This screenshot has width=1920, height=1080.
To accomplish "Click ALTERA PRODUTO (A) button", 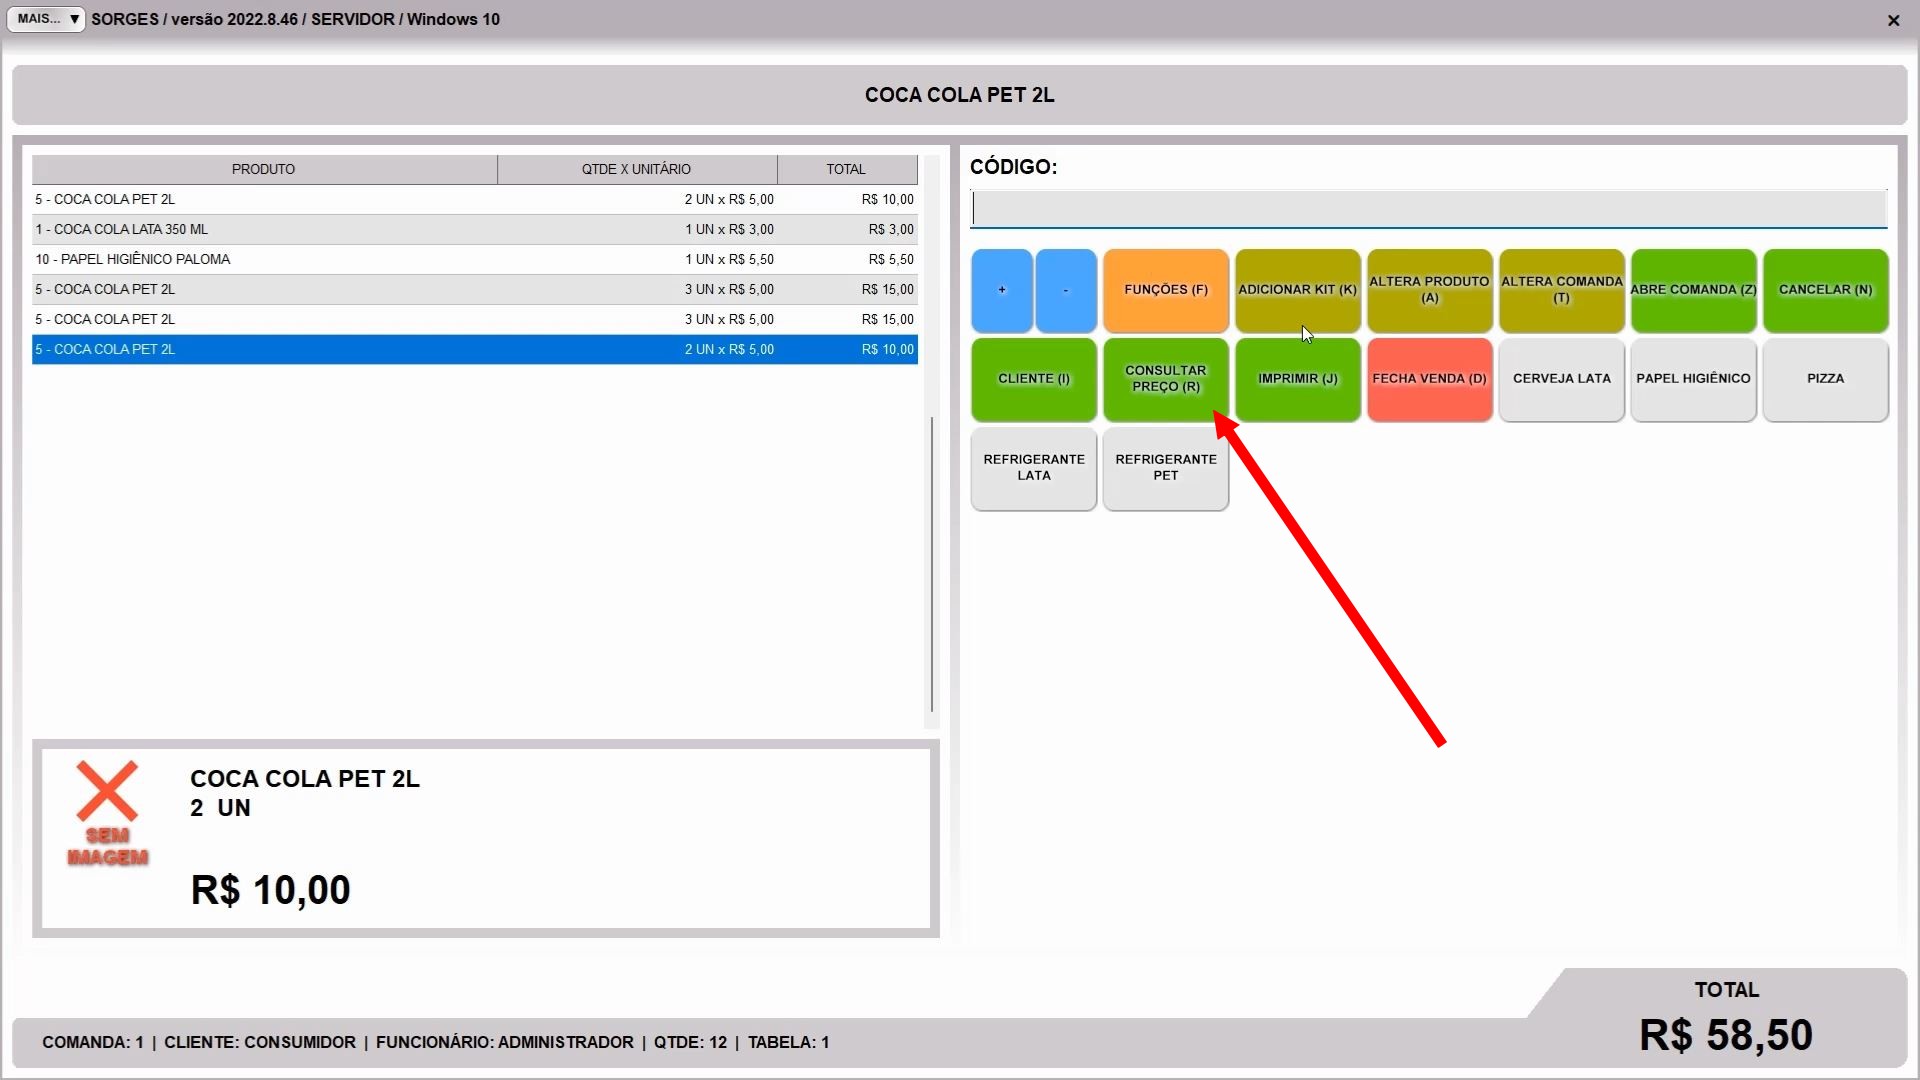I will (1429, 290).
